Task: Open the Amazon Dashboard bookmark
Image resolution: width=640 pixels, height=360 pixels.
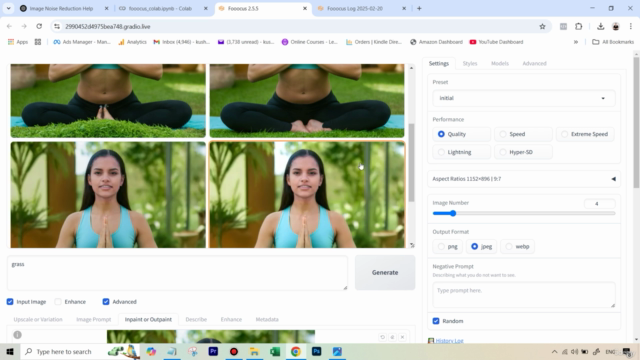Action: [x=436, y=42]
